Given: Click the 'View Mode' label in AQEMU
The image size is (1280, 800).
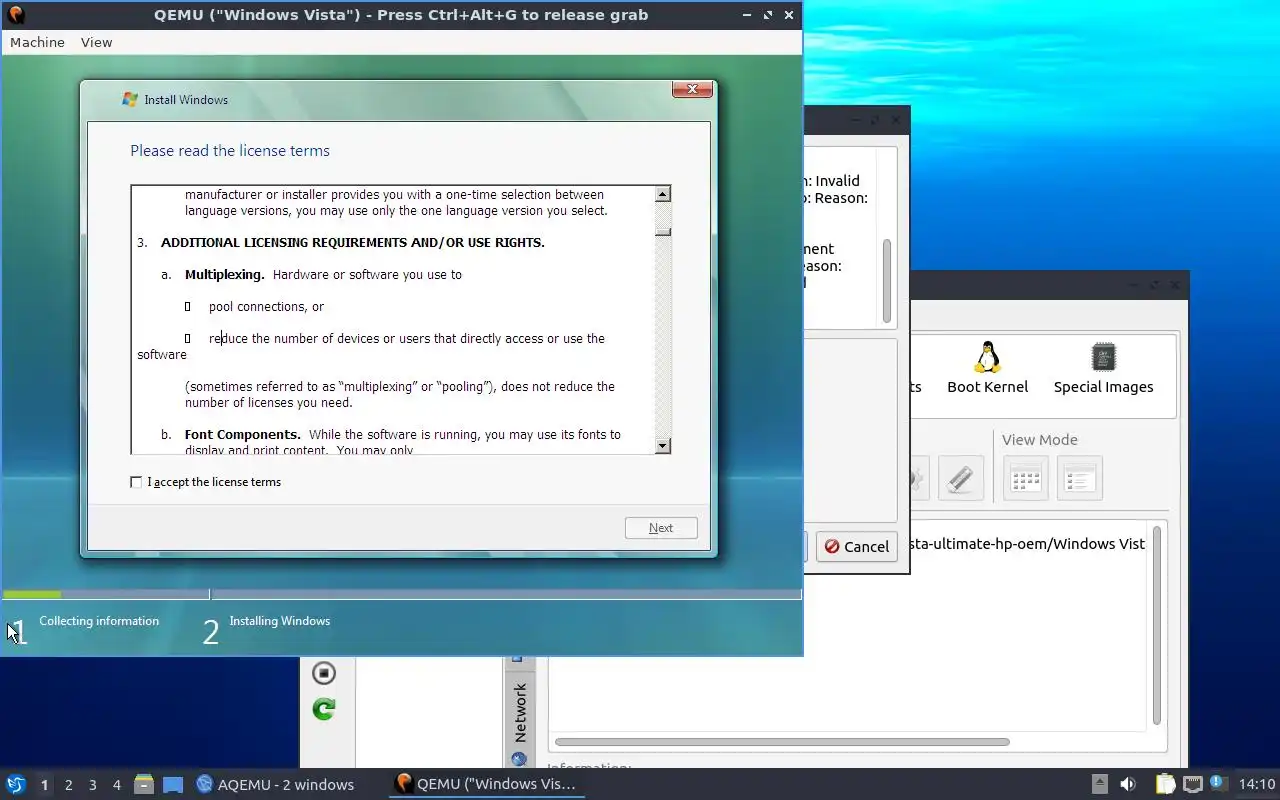Looking at the screenshot, I should coord(1040,440).
